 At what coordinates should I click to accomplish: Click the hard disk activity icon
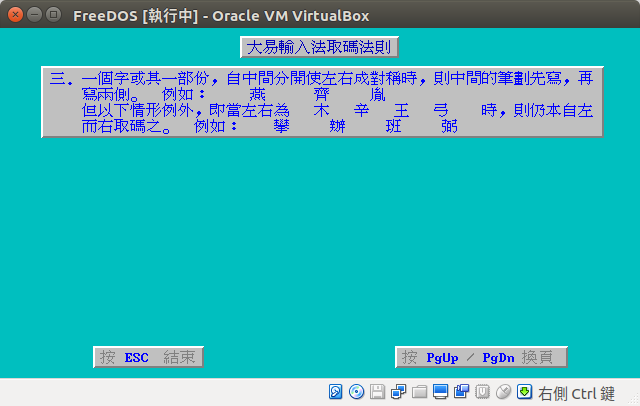pos(337,391)
